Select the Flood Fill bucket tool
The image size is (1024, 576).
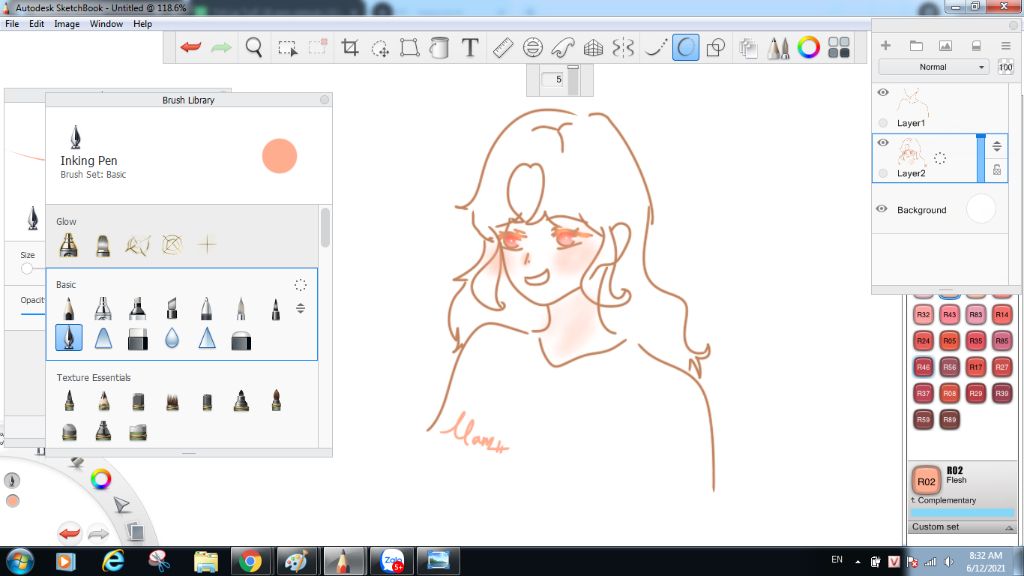click(x=440, y=48)
